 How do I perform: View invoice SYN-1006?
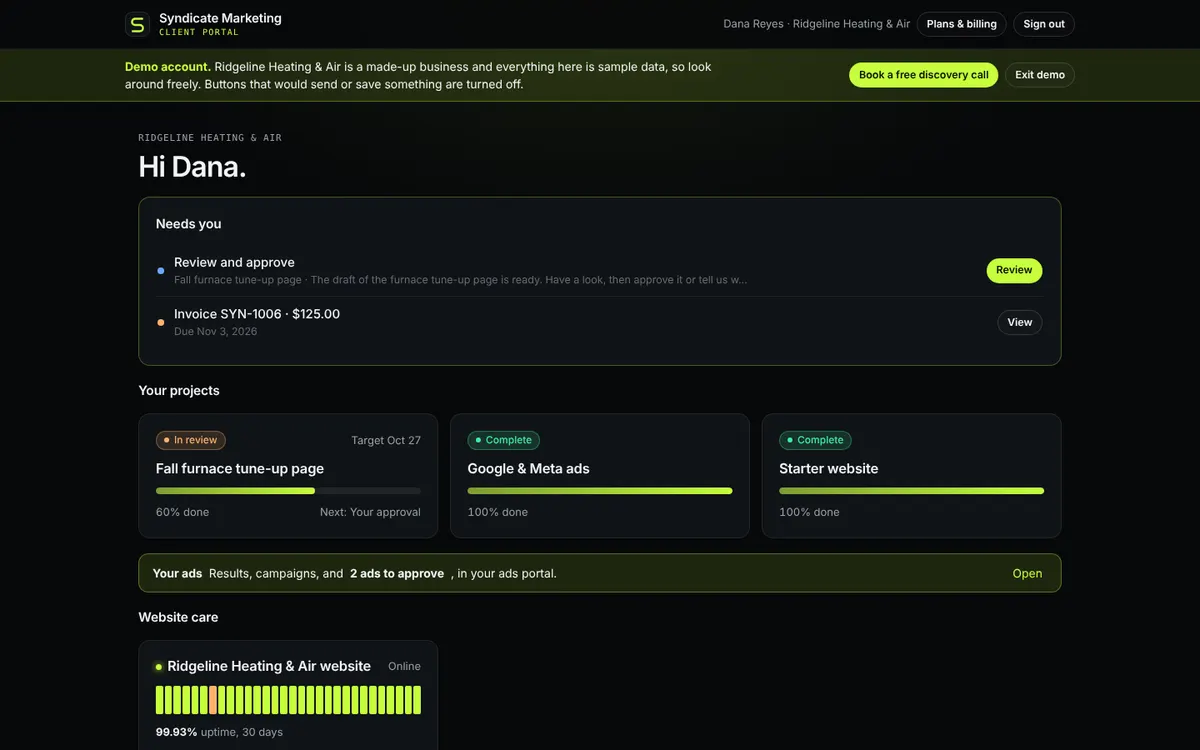coord(1020,322)
